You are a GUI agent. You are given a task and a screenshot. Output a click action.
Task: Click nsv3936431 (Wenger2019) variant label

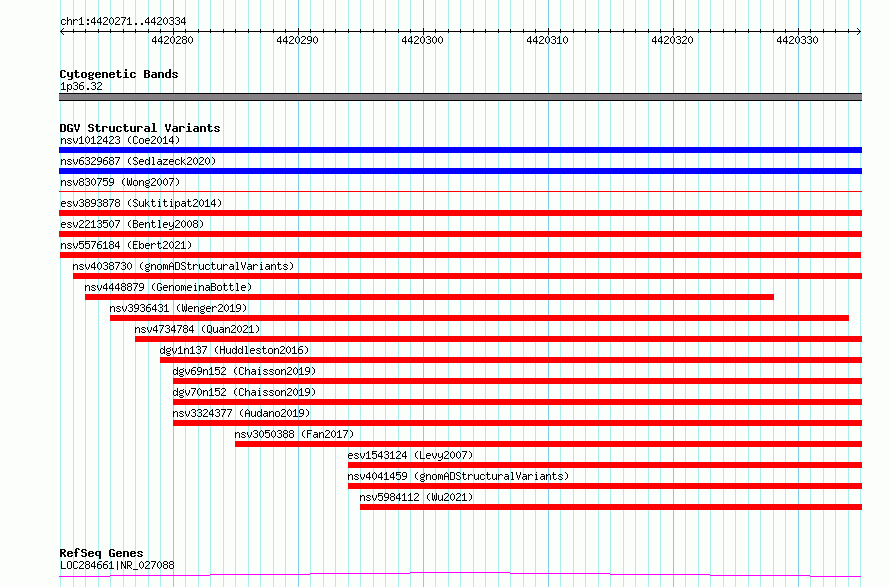178,308
